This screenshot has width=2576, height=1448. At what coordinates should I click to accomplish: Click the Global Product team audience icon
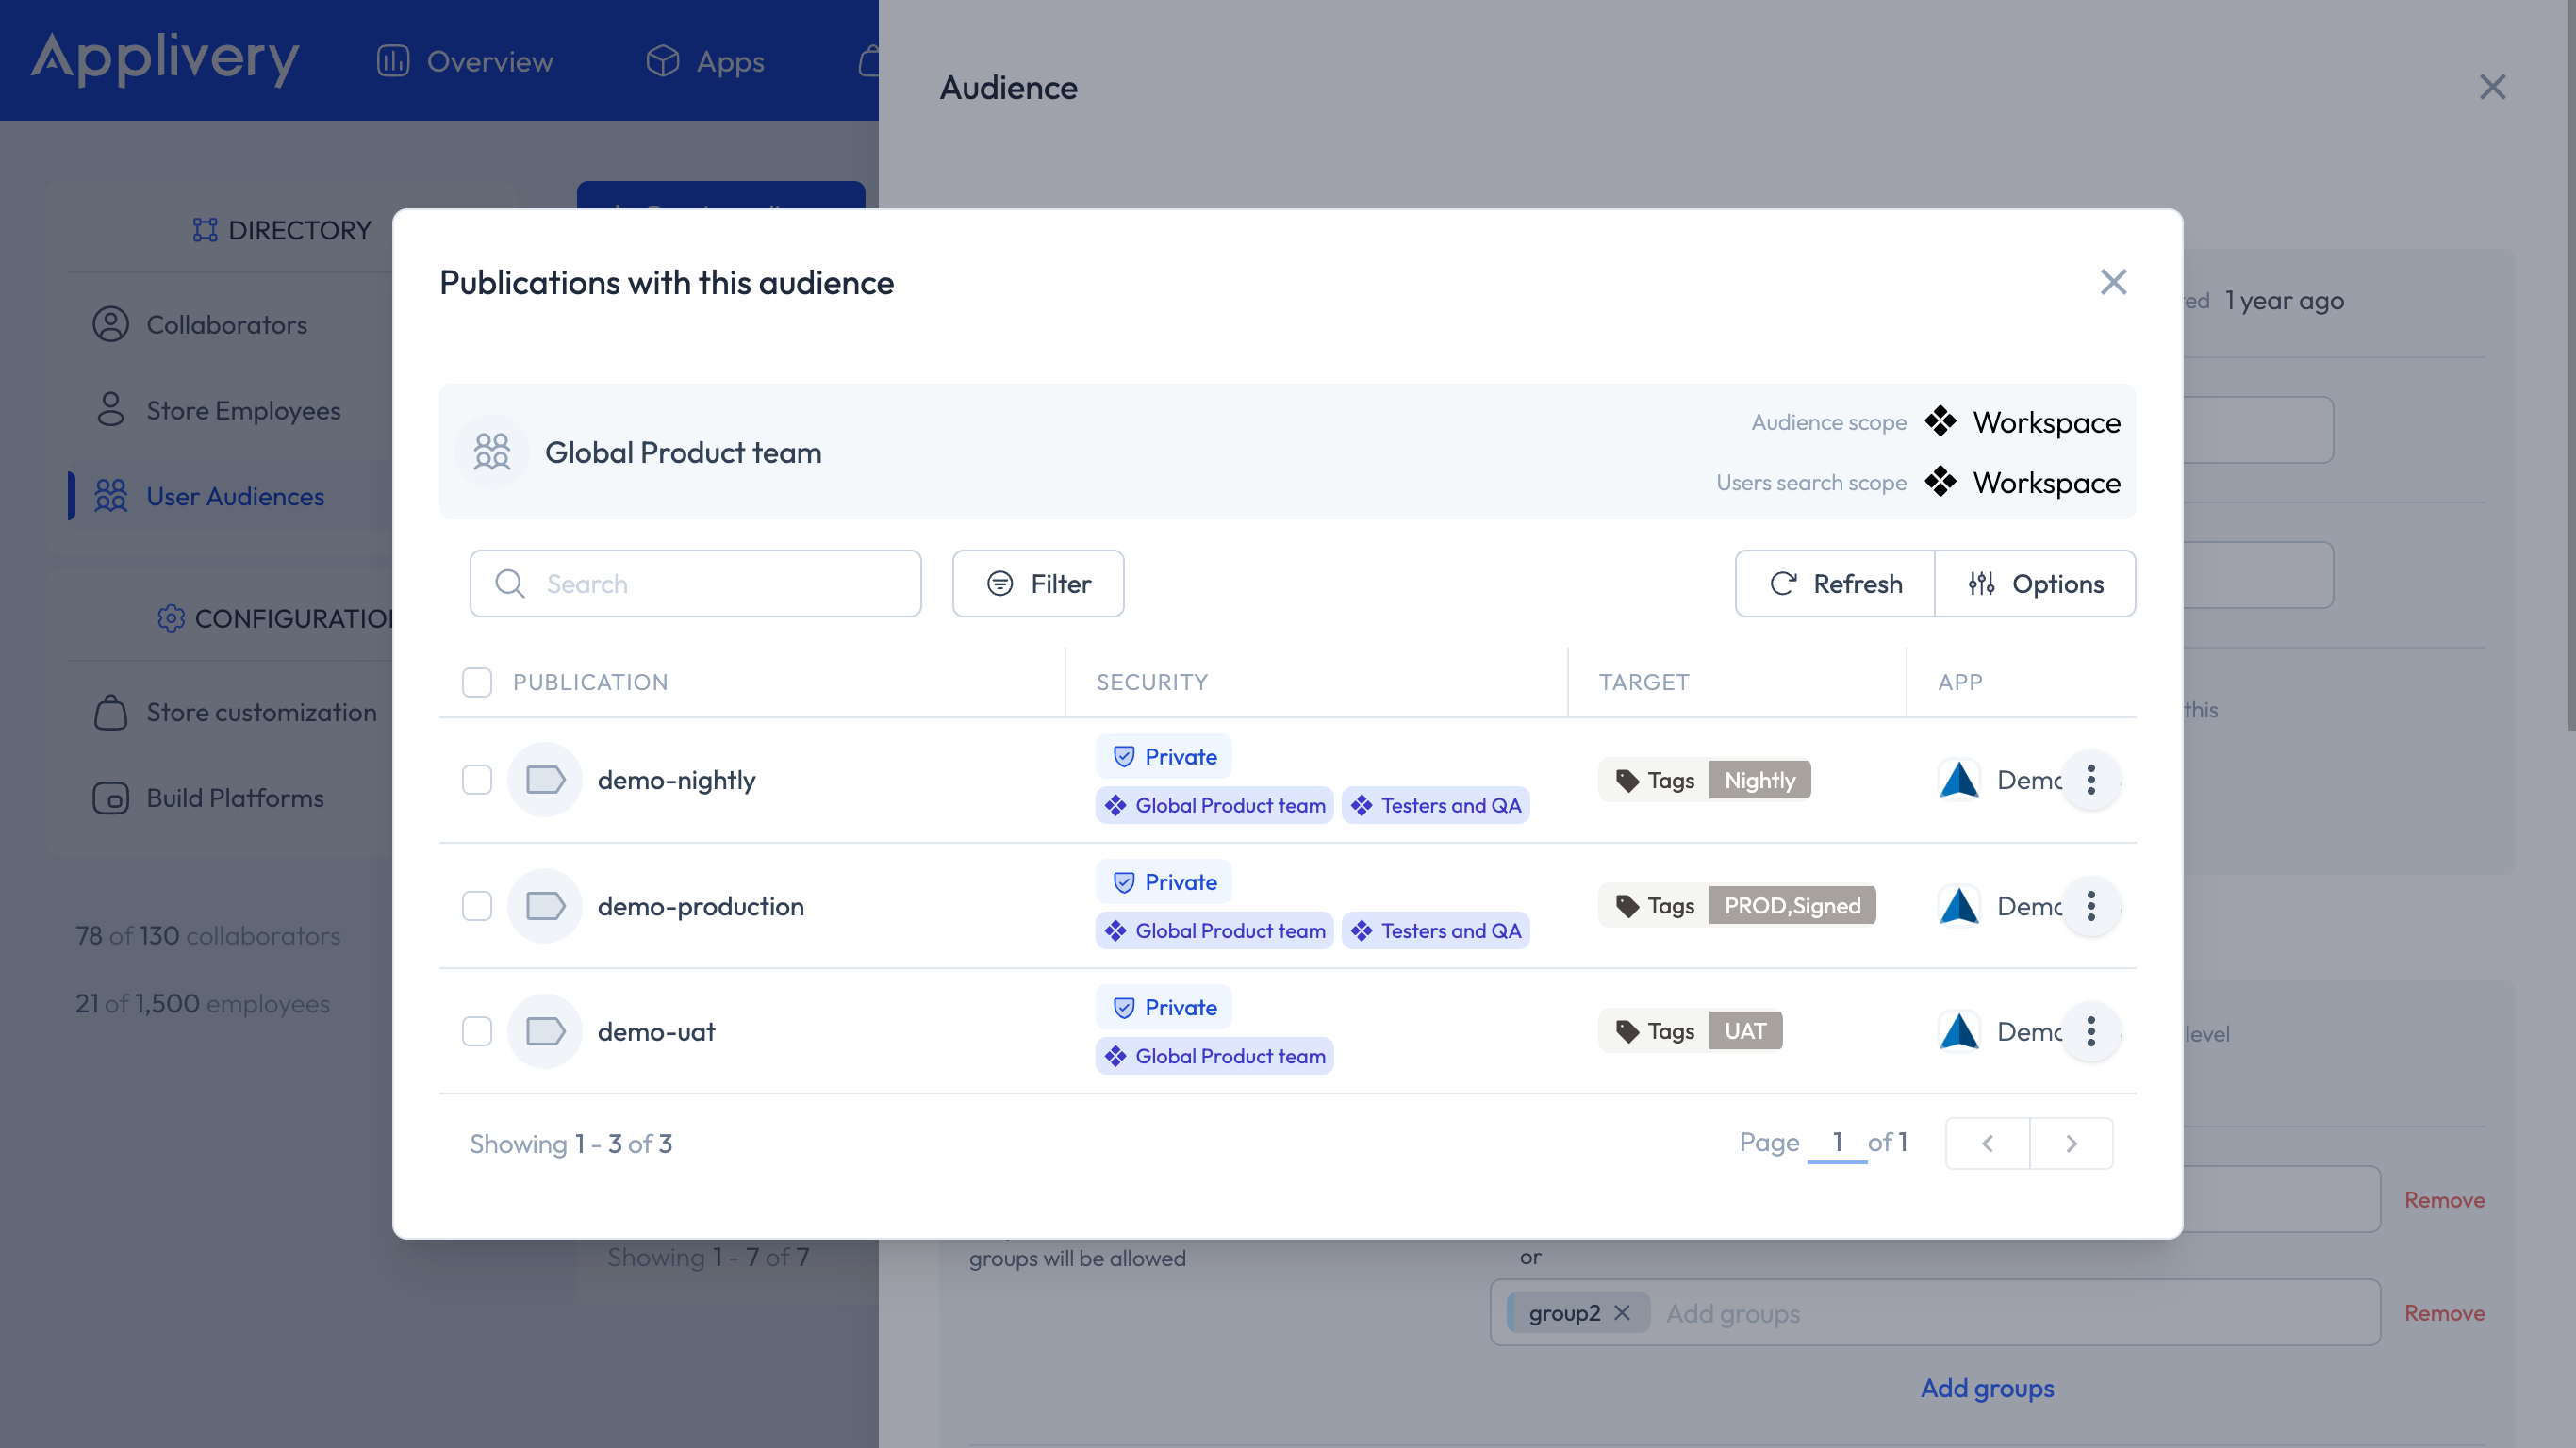492,452
